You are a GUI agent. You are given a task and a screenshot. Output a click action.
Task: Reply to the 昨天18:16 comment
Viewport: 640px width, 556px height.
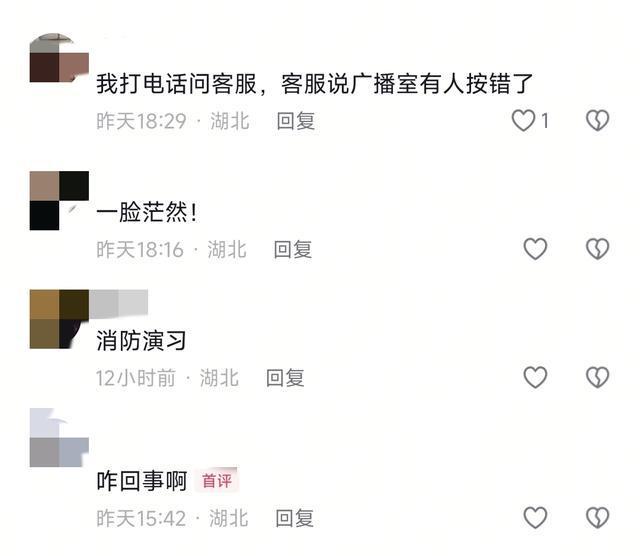[x=293, y=249]
